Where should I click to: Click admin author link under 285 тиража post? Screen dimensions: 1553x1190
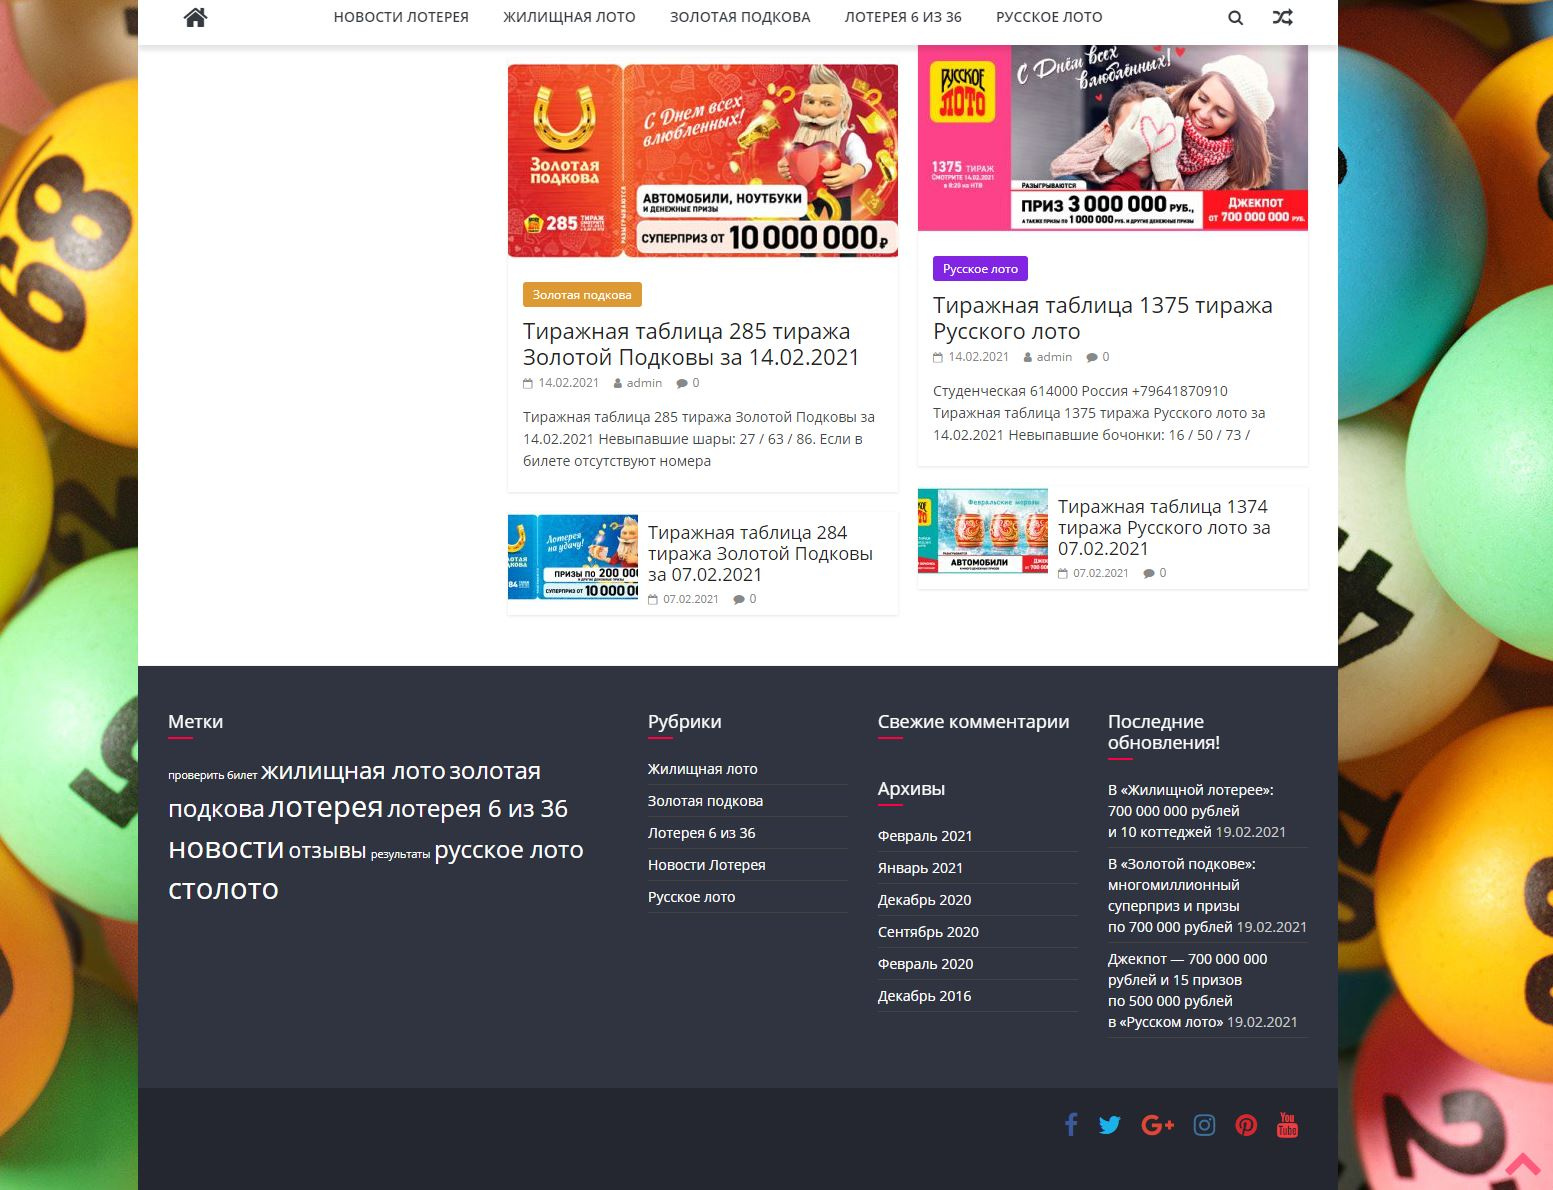(644, 383)
